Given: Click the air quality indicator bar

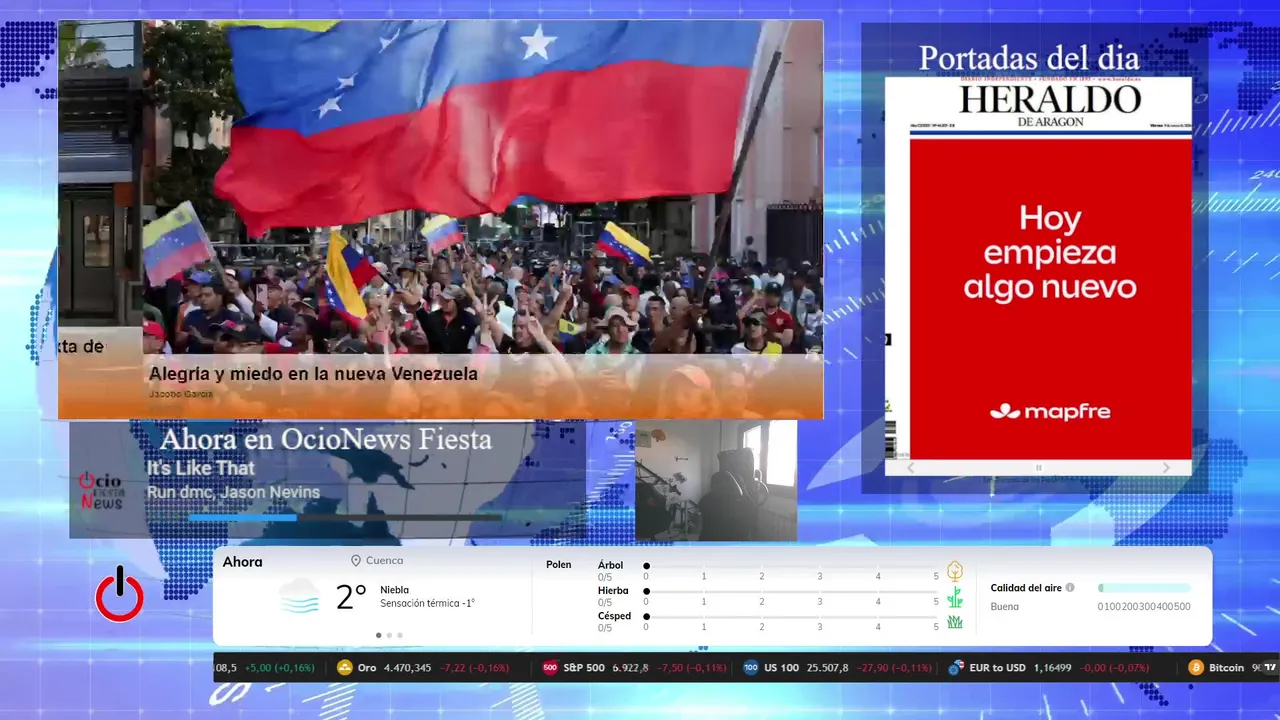Looking at the screenshot, I should point(1144,588).
